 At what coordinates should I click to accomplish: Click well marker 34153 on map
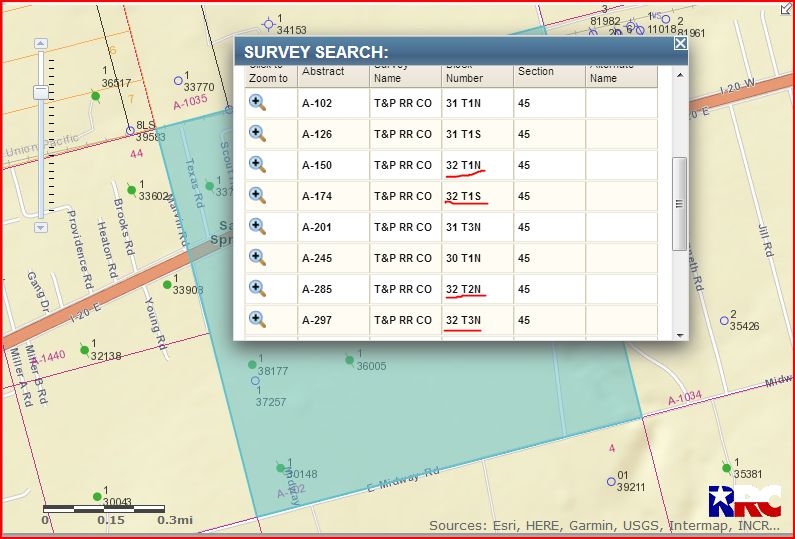click(269, 24)
